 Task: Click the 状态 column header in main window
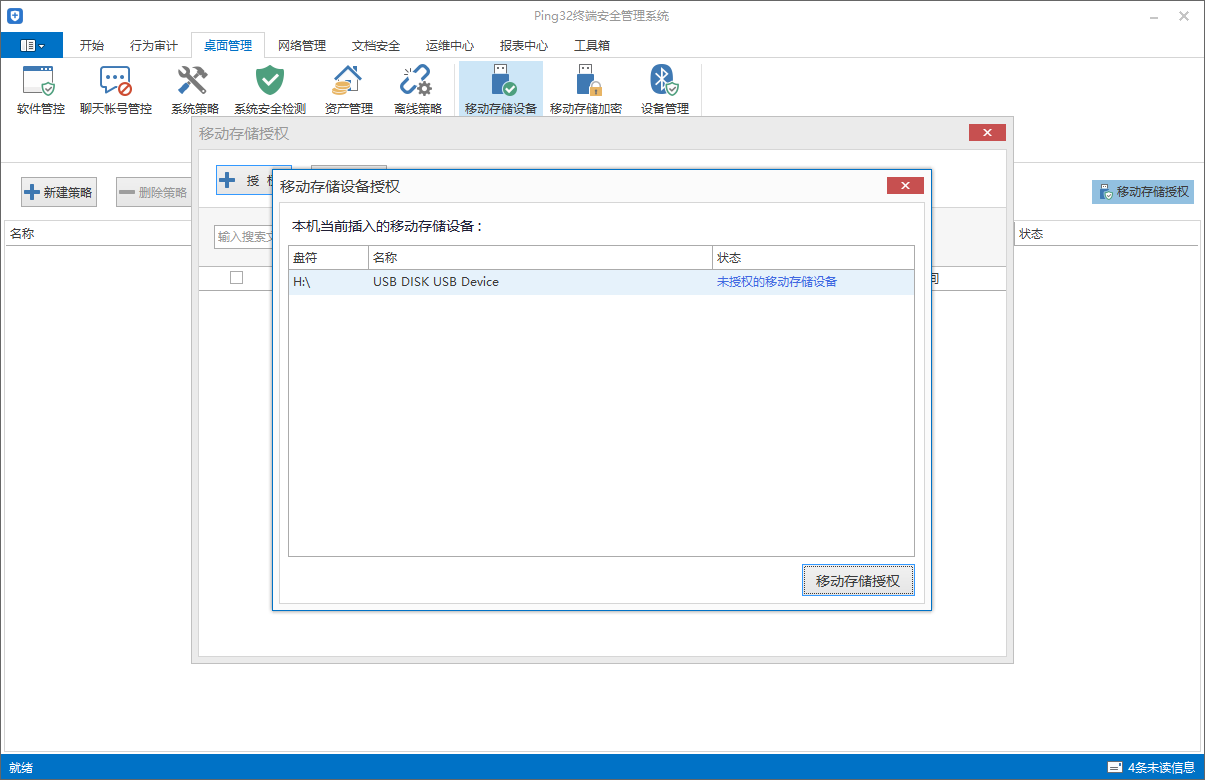[1106, 234]
